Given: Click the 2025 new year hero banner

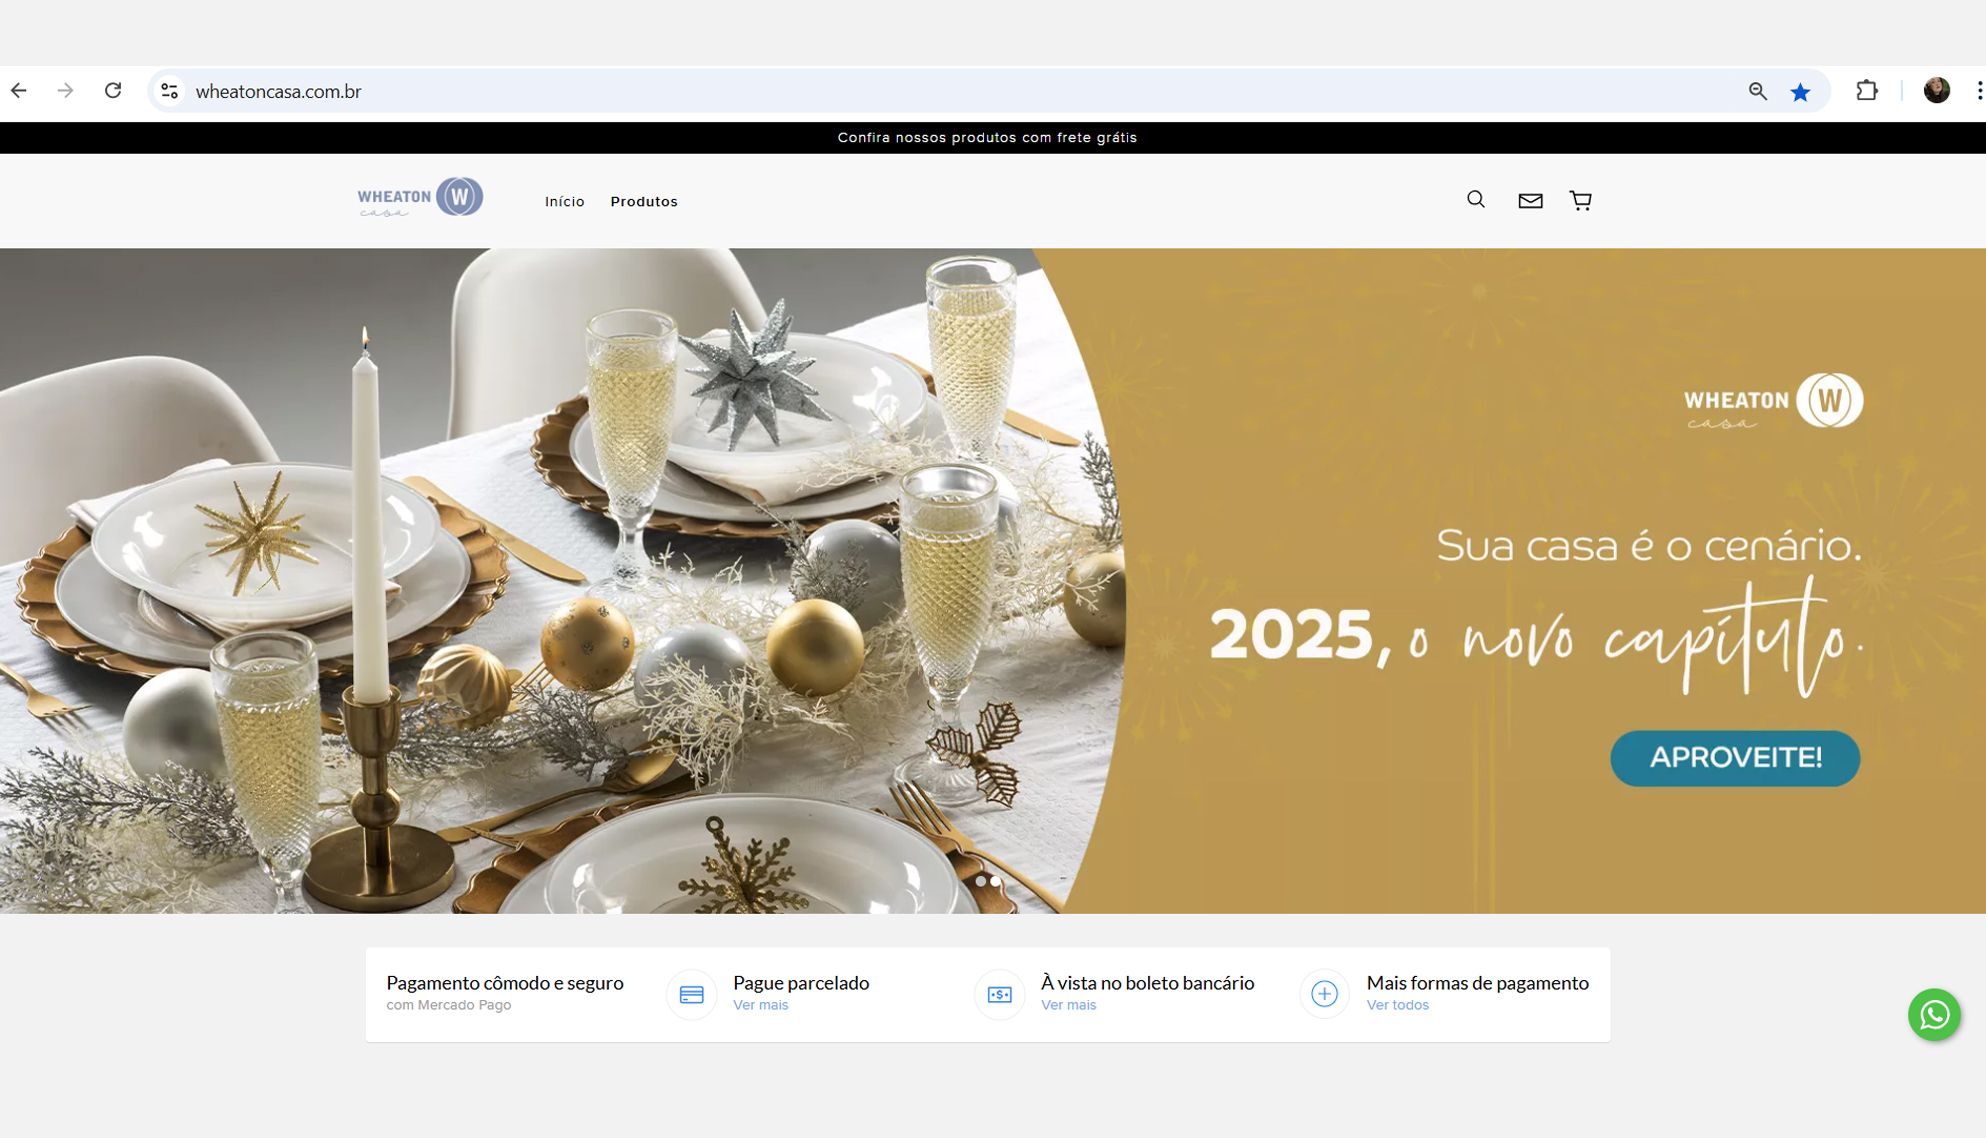Looking at the screenshot, I should click(x=993, y=580).
